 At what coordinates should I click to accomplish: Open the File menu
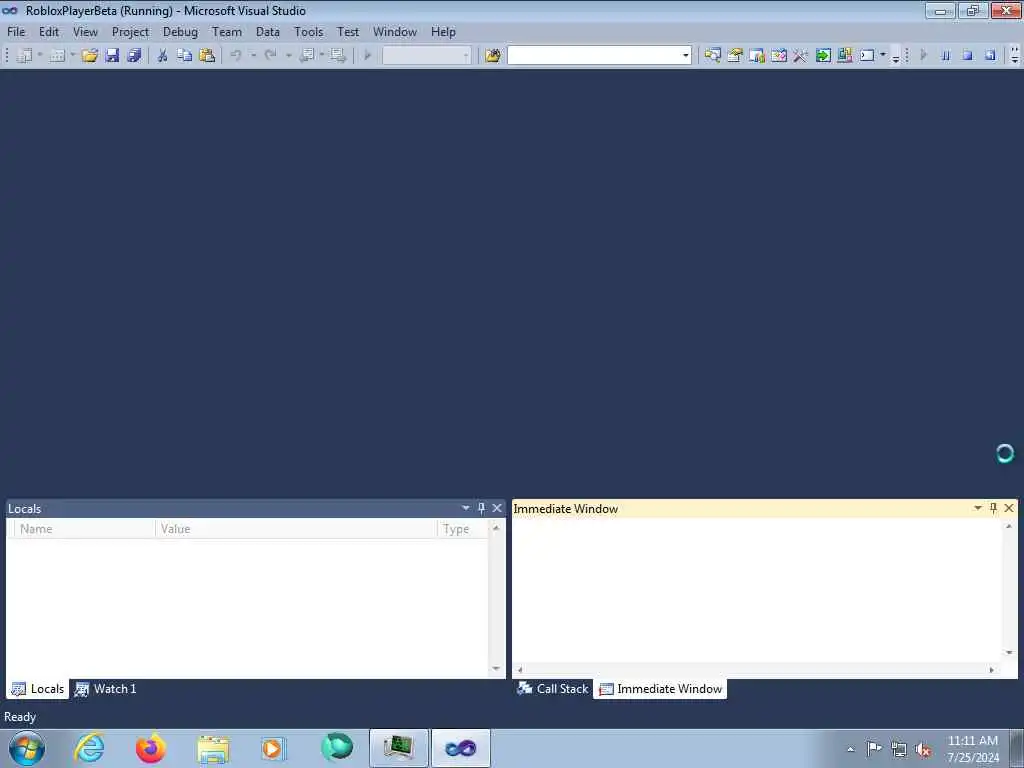tap(16, 31)
